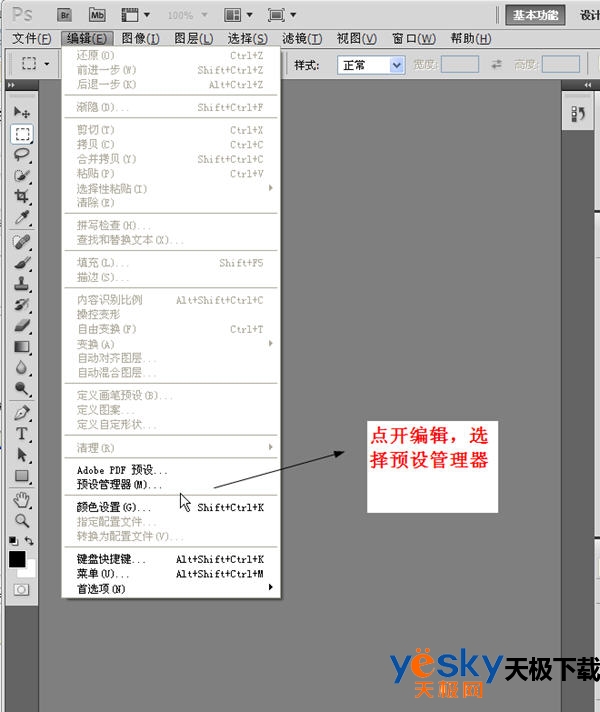Collapse the right panel dock
600x712 pixels.
pyautogui.click(x=588, y=85)
